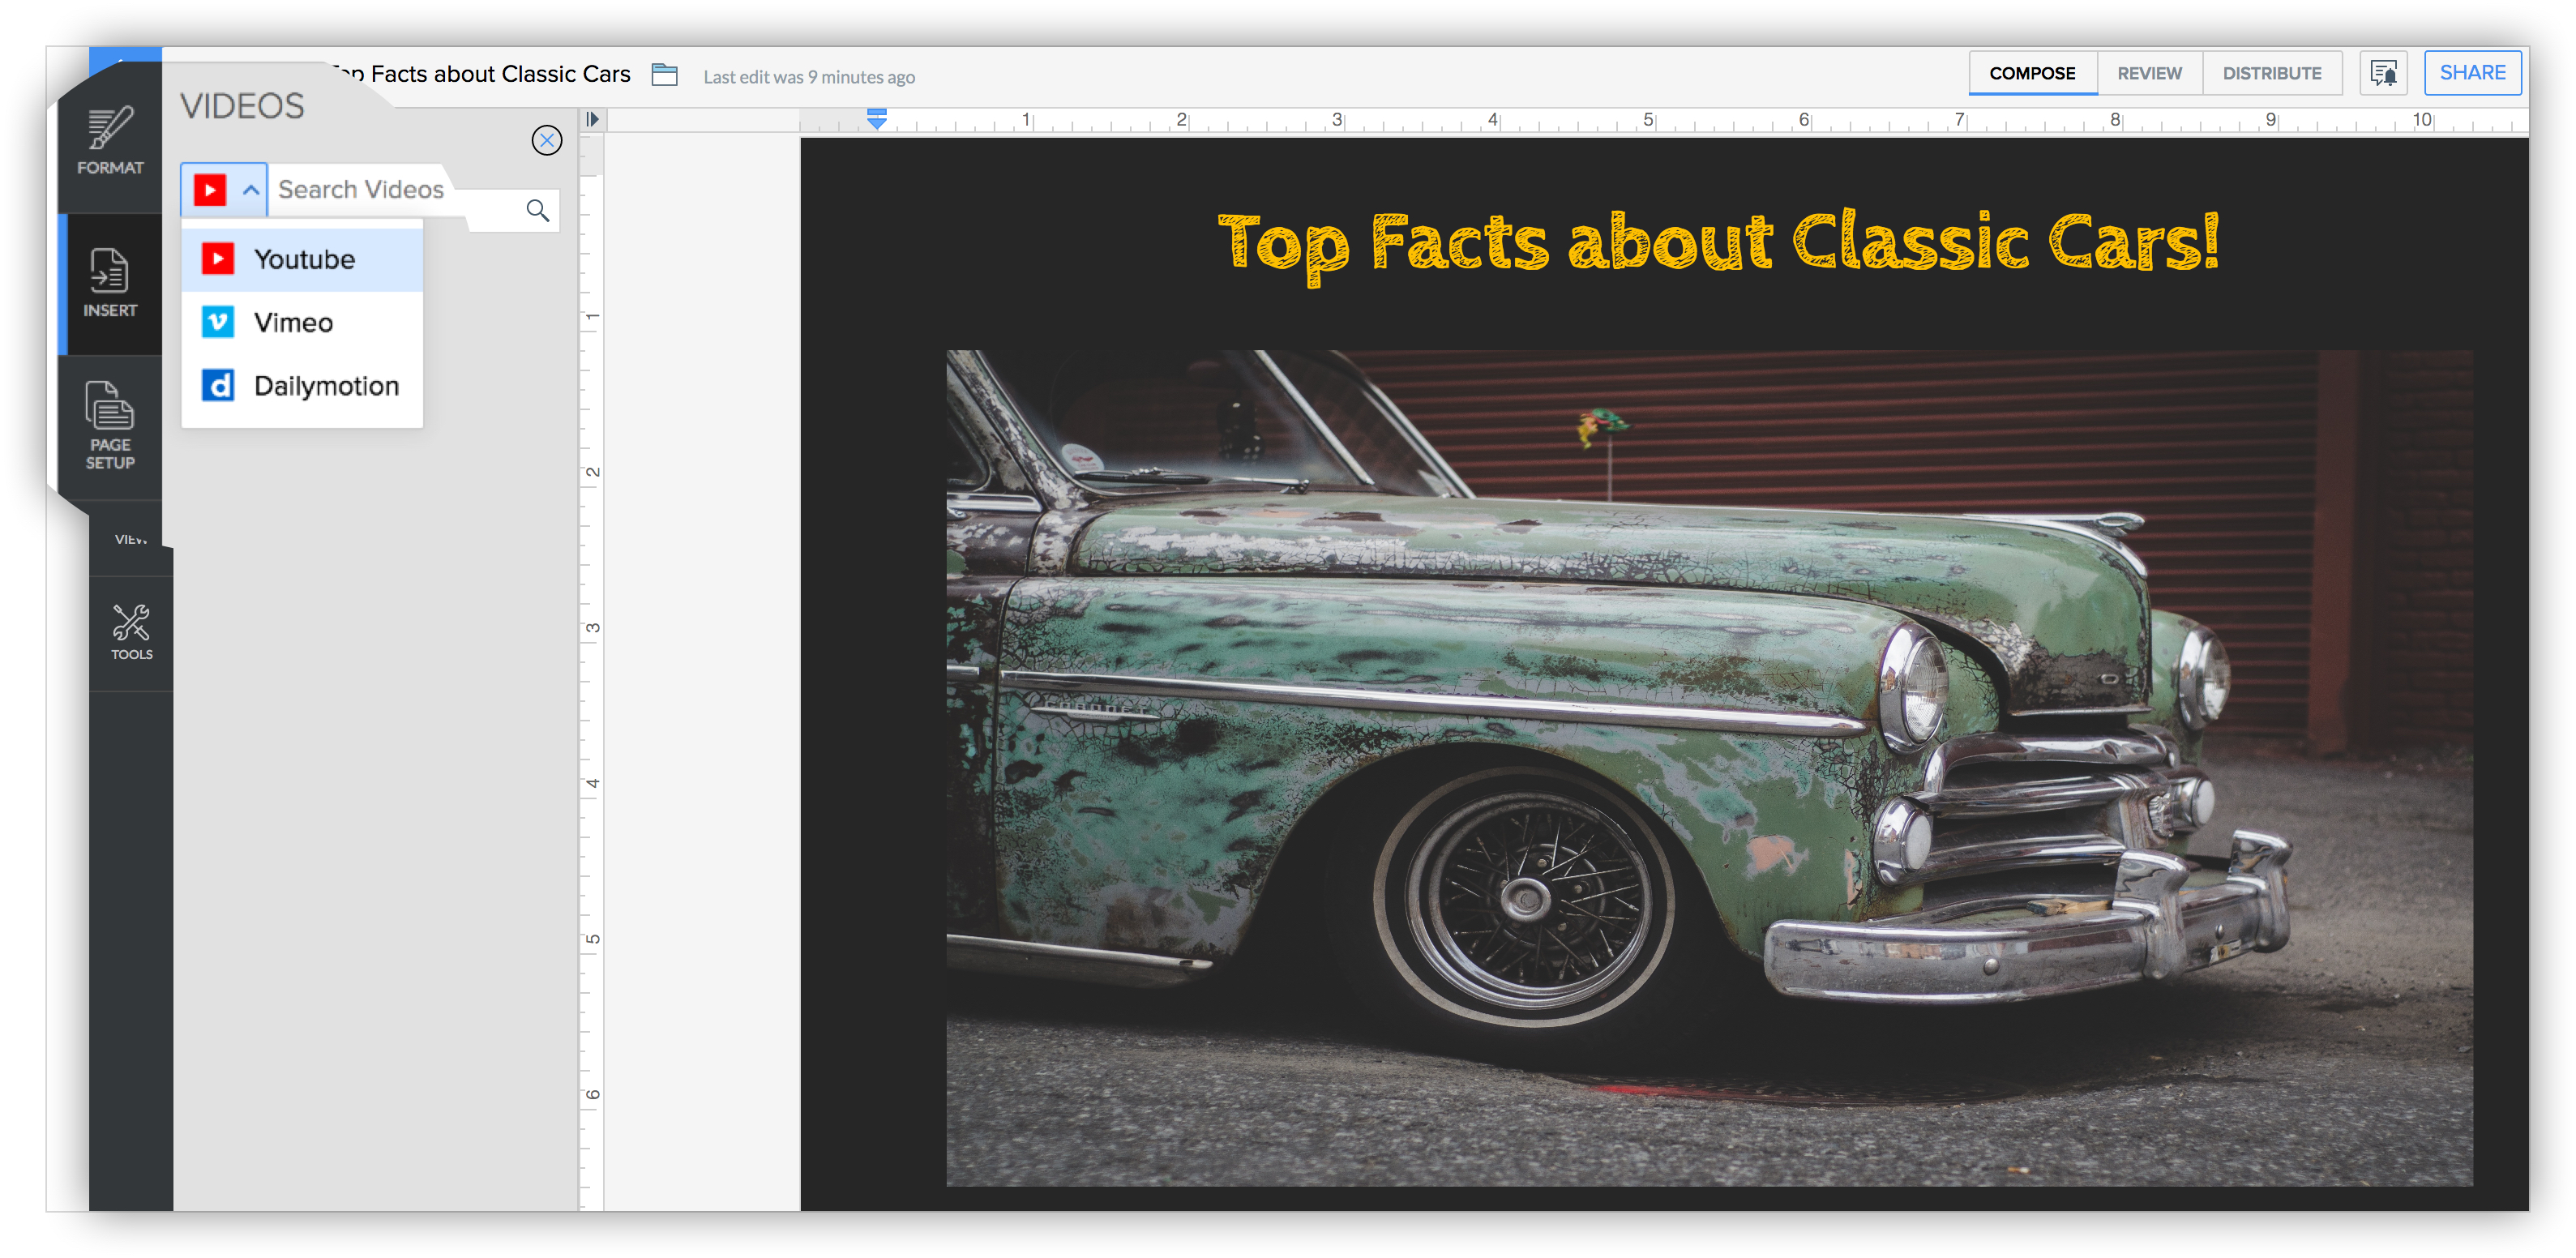Click the search magnifier icon

tap(537, 210)
